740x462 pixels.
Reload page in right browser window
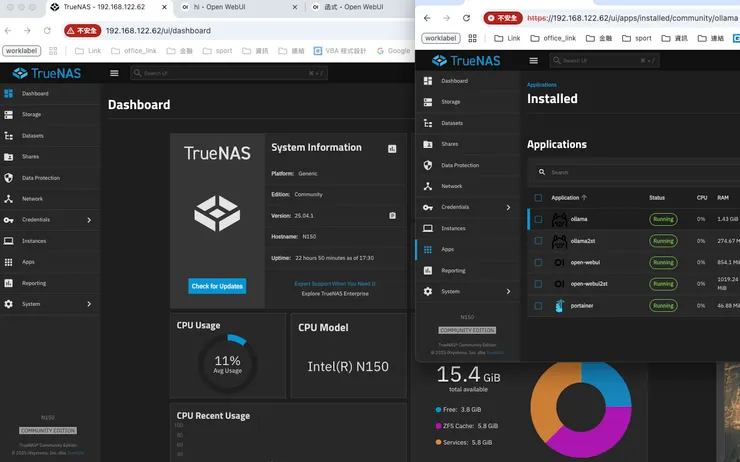pyautogui.click(x=466, y=18)
